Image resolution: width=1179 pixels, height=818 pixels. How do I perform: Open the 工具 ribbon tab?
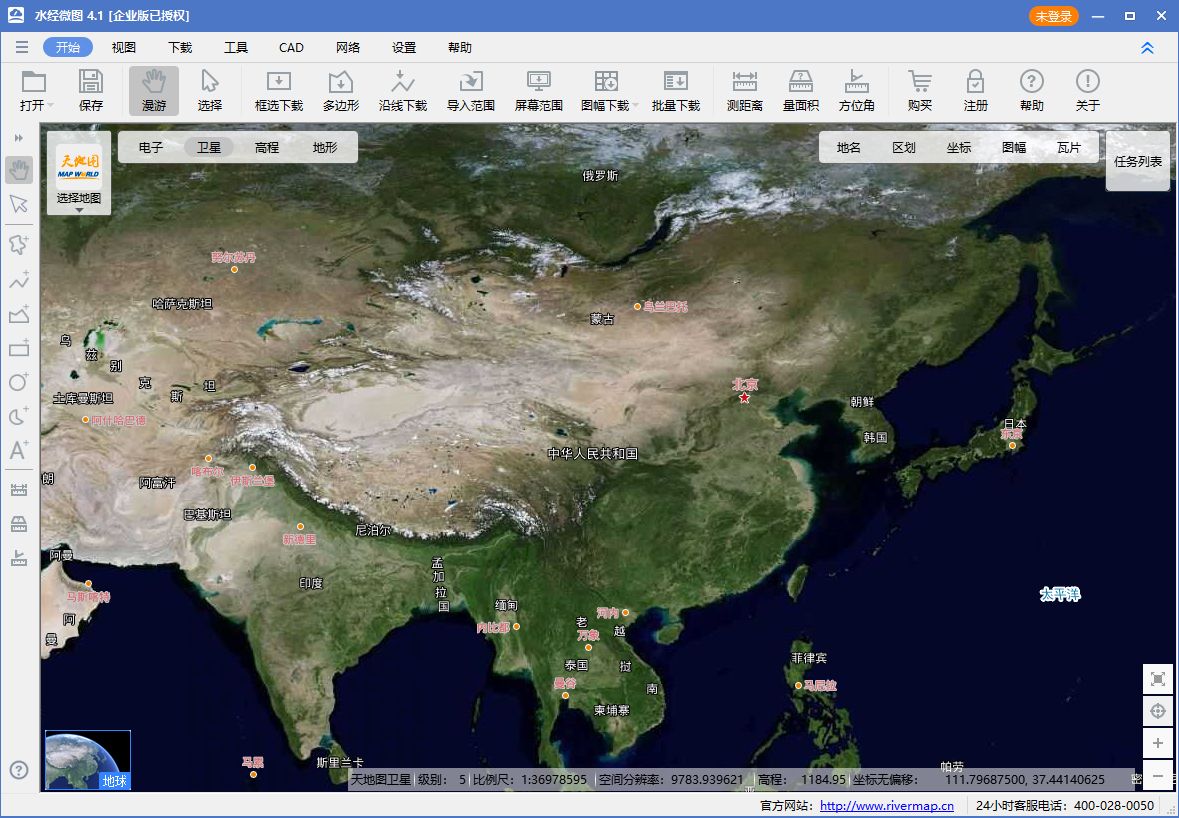pyautogui.click(x=235, y=47)
